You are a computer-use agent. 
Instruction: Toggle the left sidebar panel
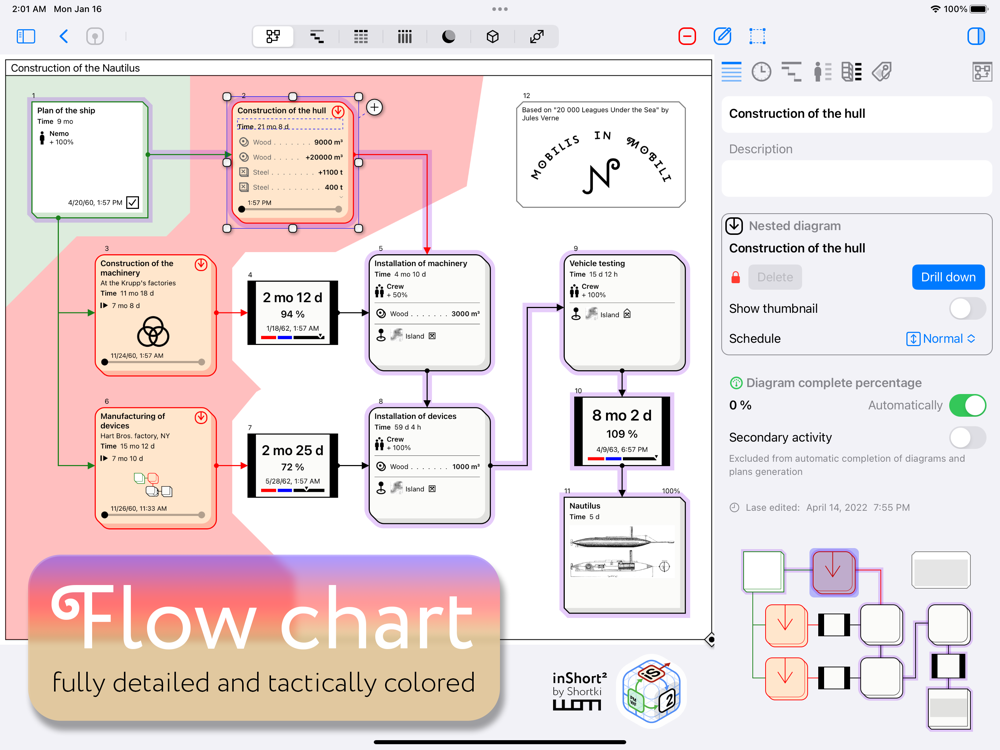pyautogui.click(x=26, y=36)
